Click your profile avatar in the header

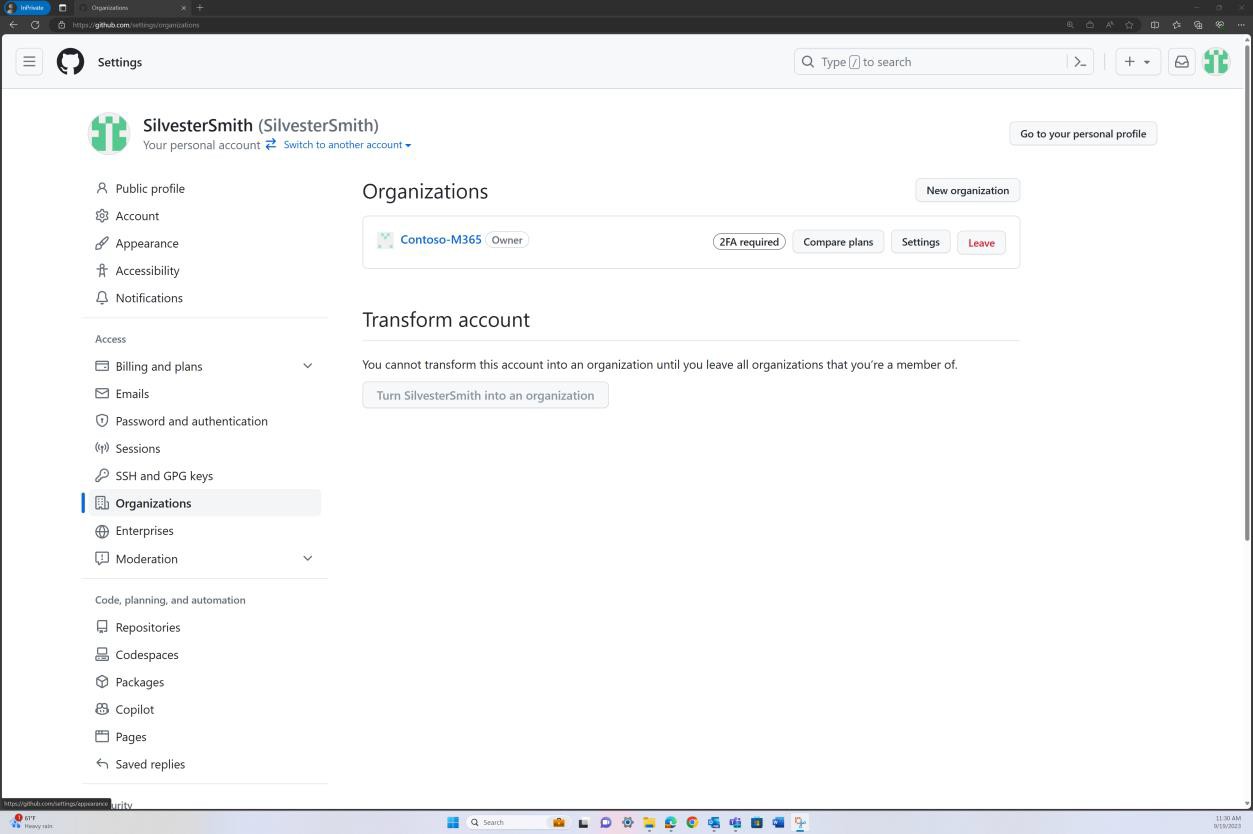pos(1215,61)
